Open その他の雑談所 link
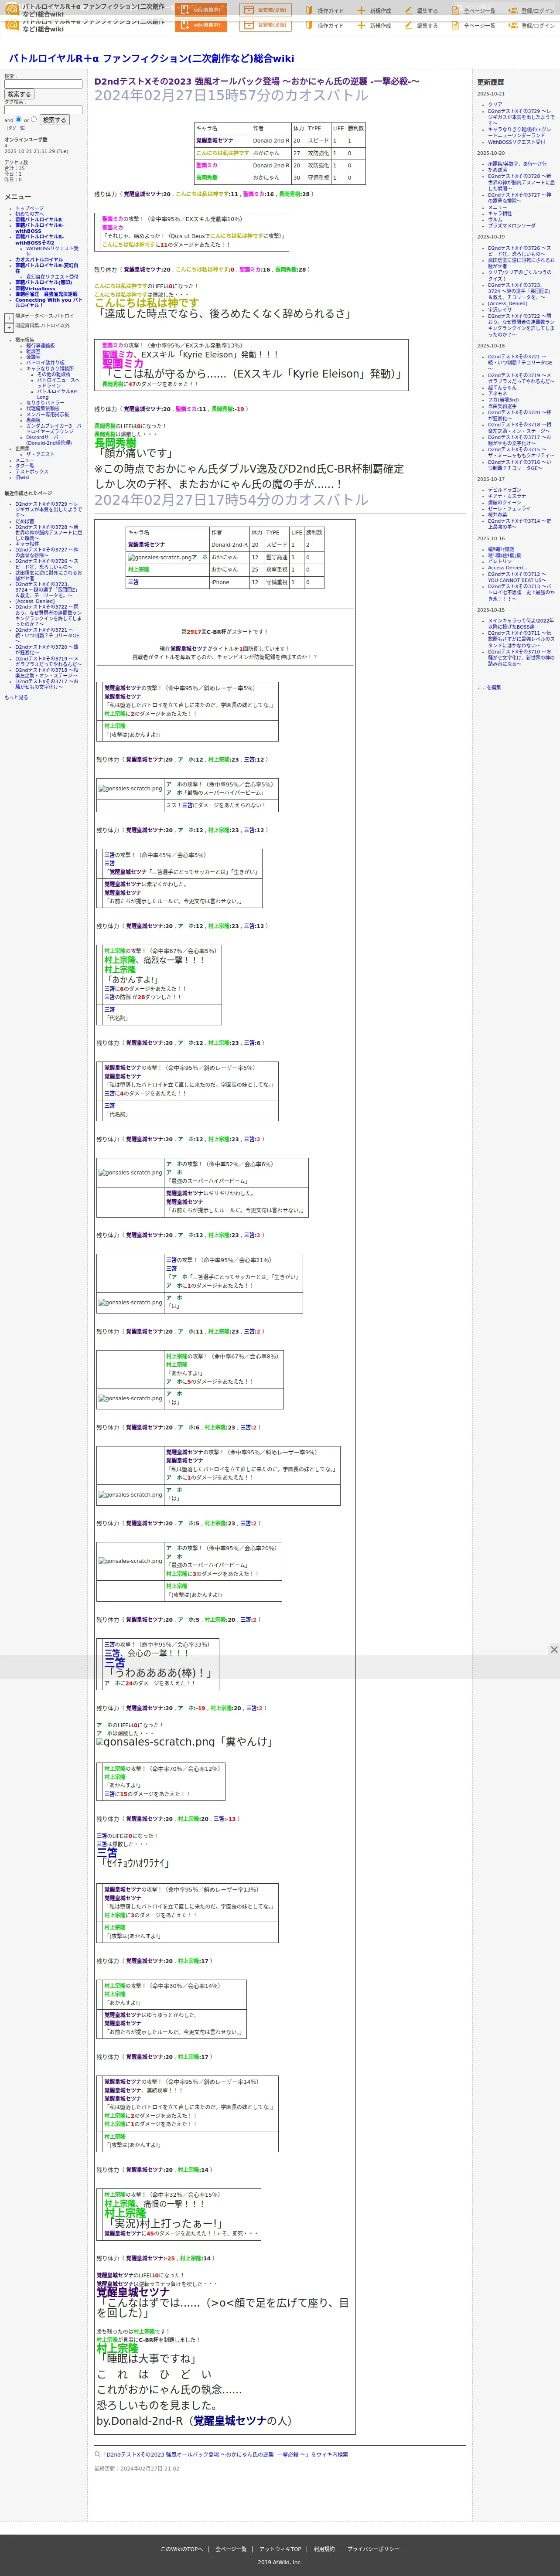The width and height of the screenshot is (560, 2576). 54,374
